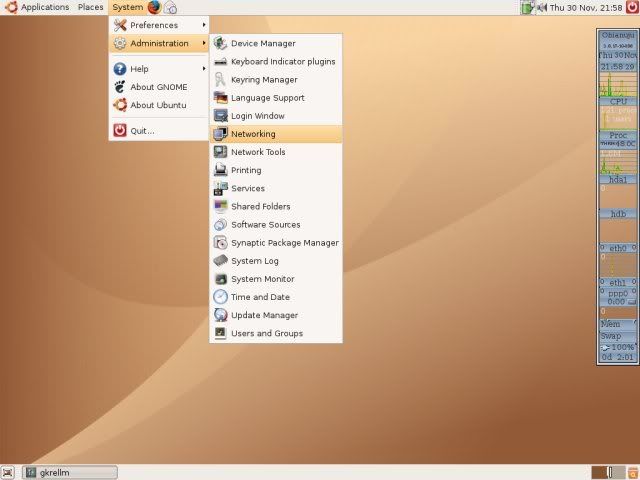Viewport: 640px width, 480px height.
Task: Expand the Help submenu
Action: (159, 69)
